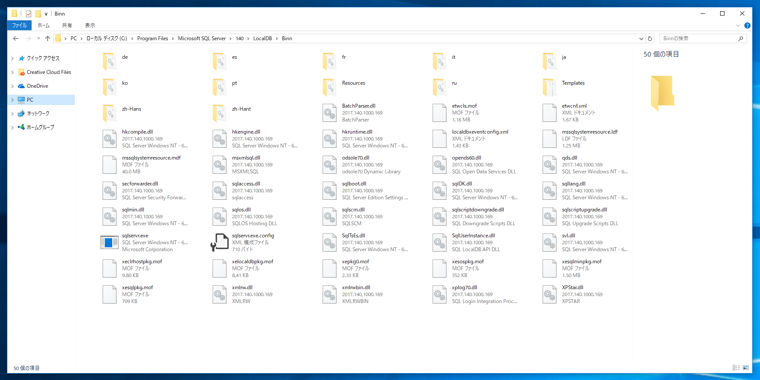Click the odsole70.dll file name
The height and width of the screenshot is (380, 760).
pos(356,158)
